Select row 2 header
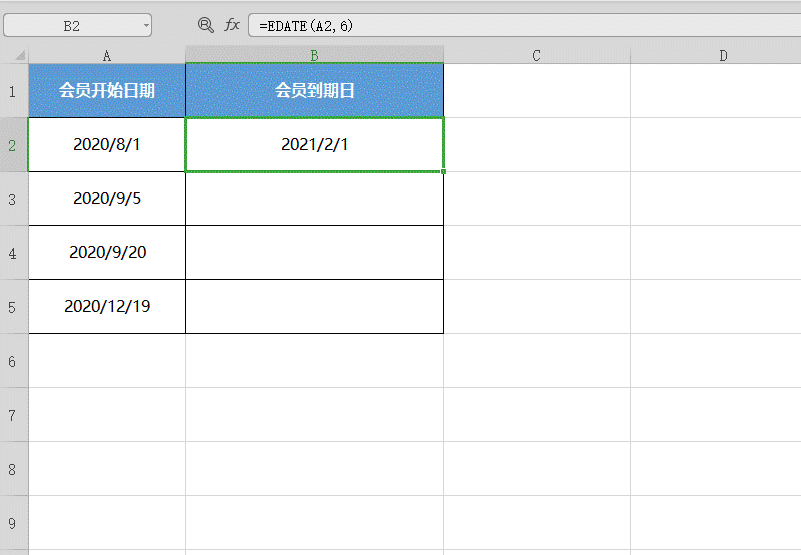This screenshot has width=801, height=555. point(14,145)
